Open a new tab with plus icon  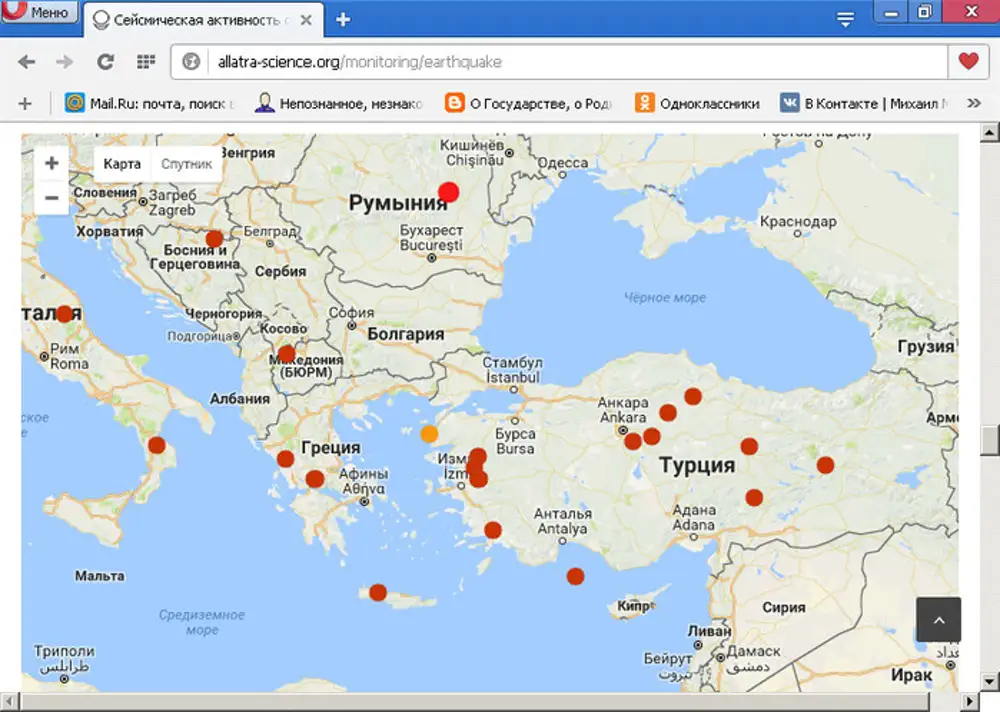(343, 19)
